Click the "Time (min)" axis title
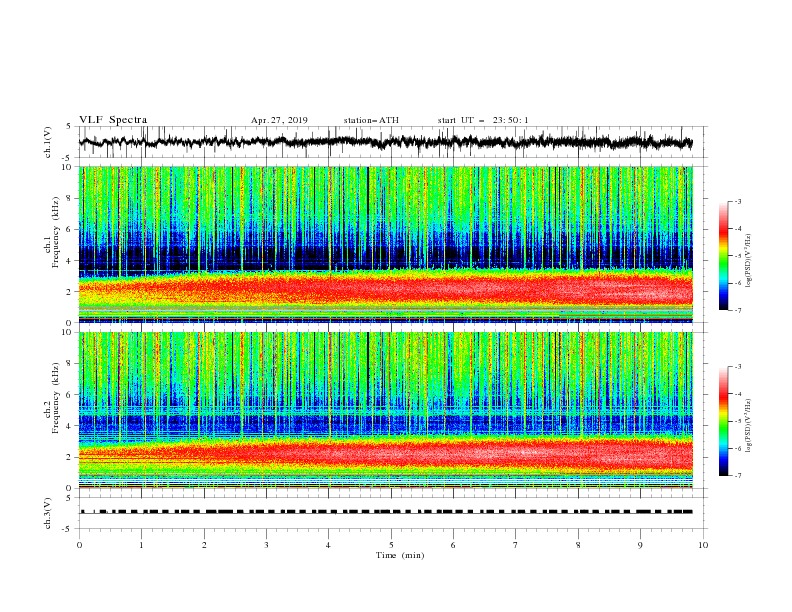Image resolution: width=792 pixels, height=612 pixels. 400,555
